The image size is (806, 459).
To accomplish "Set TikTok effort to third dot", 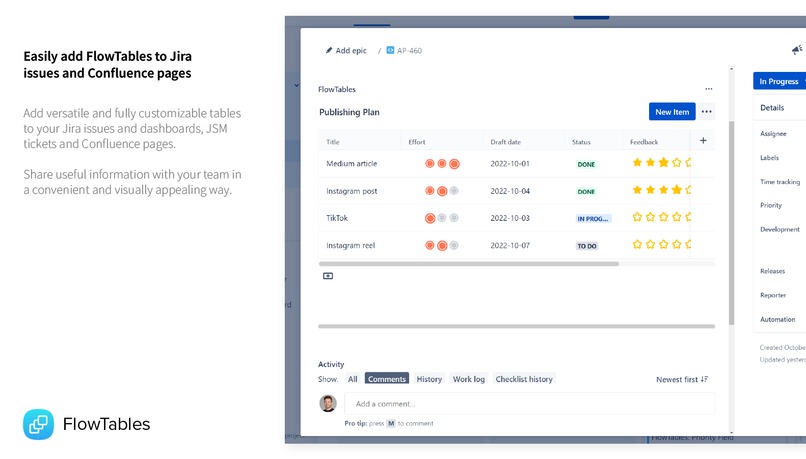I will [454, 218].
